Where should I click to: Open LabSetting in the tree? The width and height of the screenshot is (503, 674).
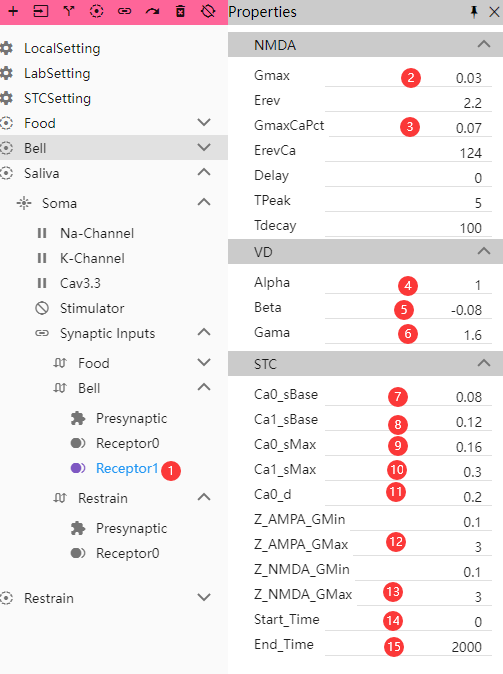(x=57, y=73)
